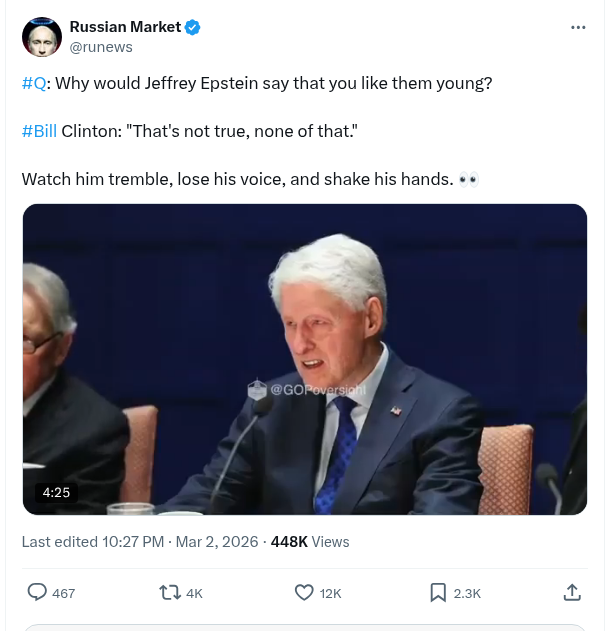
Task: Click the reply speech bubble icon
Action: coord(37,593)
